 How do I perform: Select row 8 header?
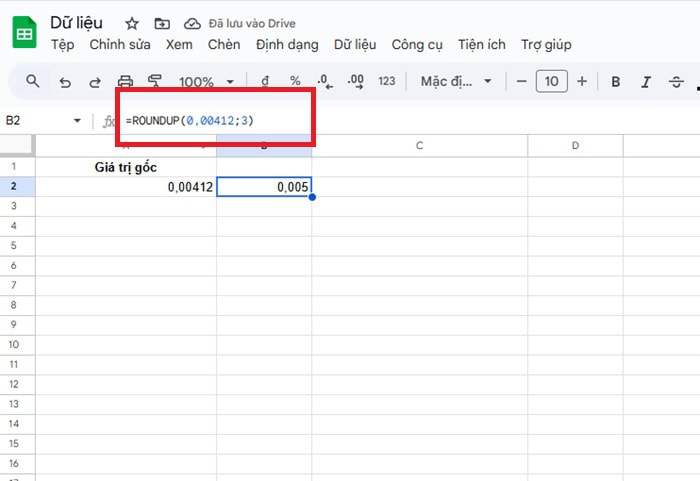(17, 305)
